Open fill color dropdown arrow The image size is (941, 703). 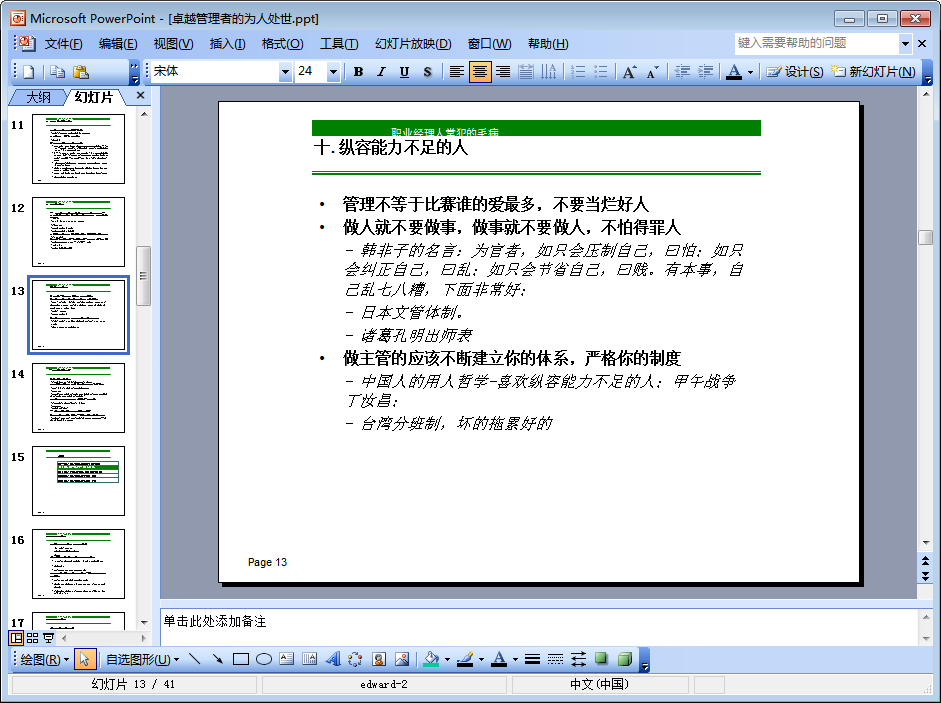click(447, 659)
